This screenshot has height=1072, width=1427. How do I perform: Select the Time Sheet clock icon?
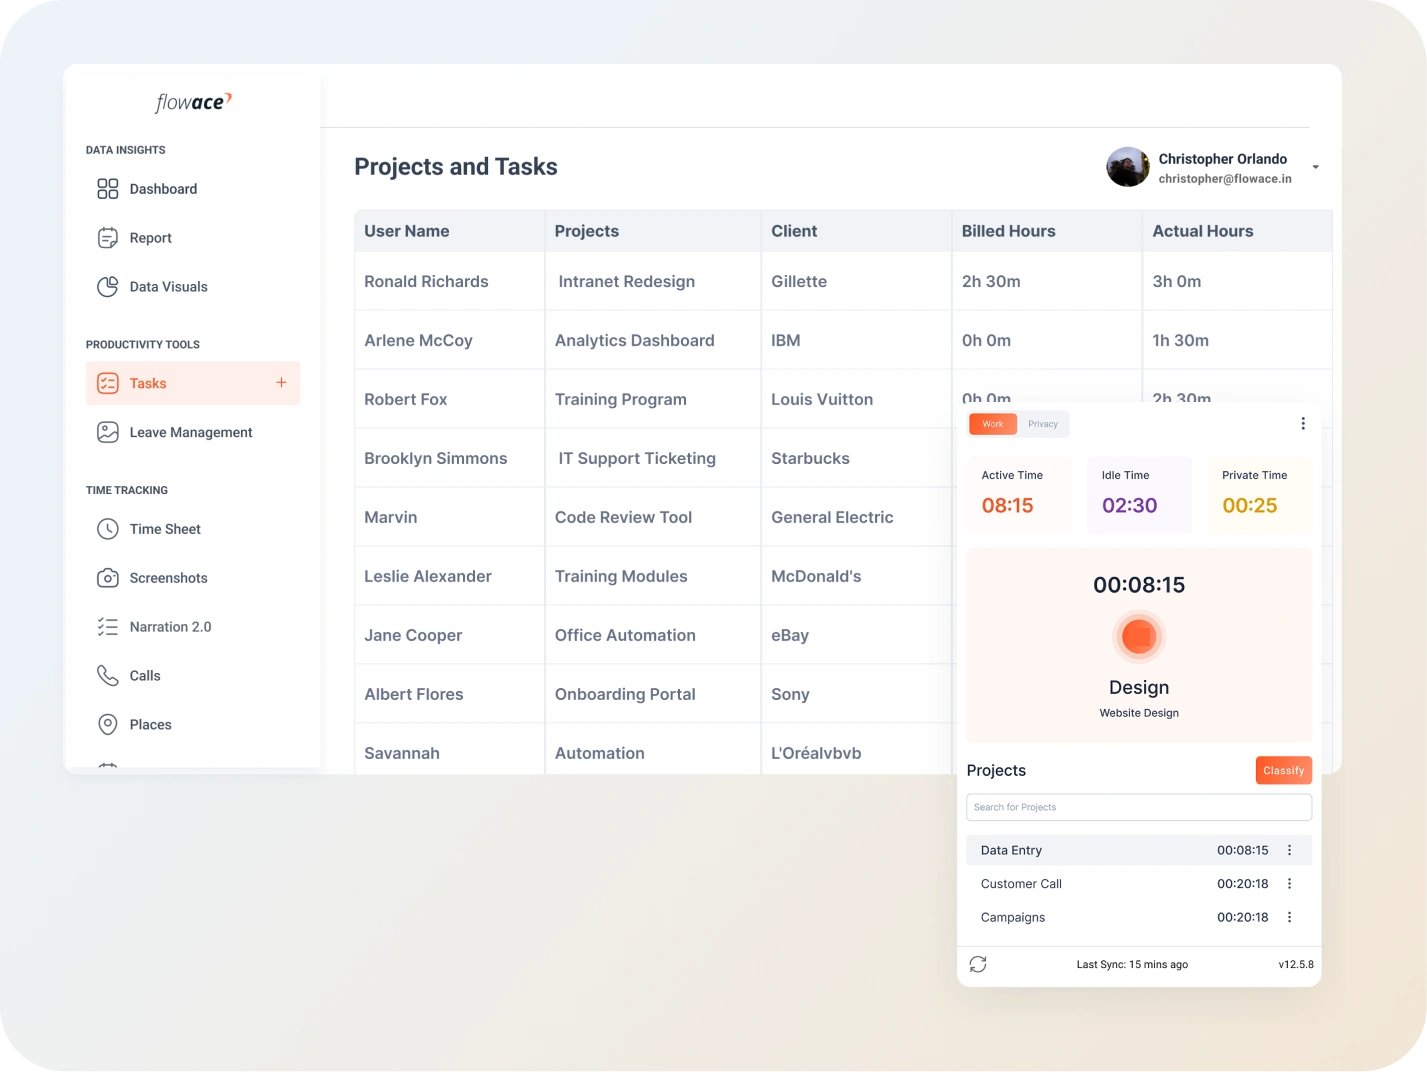tap(107, 529)
